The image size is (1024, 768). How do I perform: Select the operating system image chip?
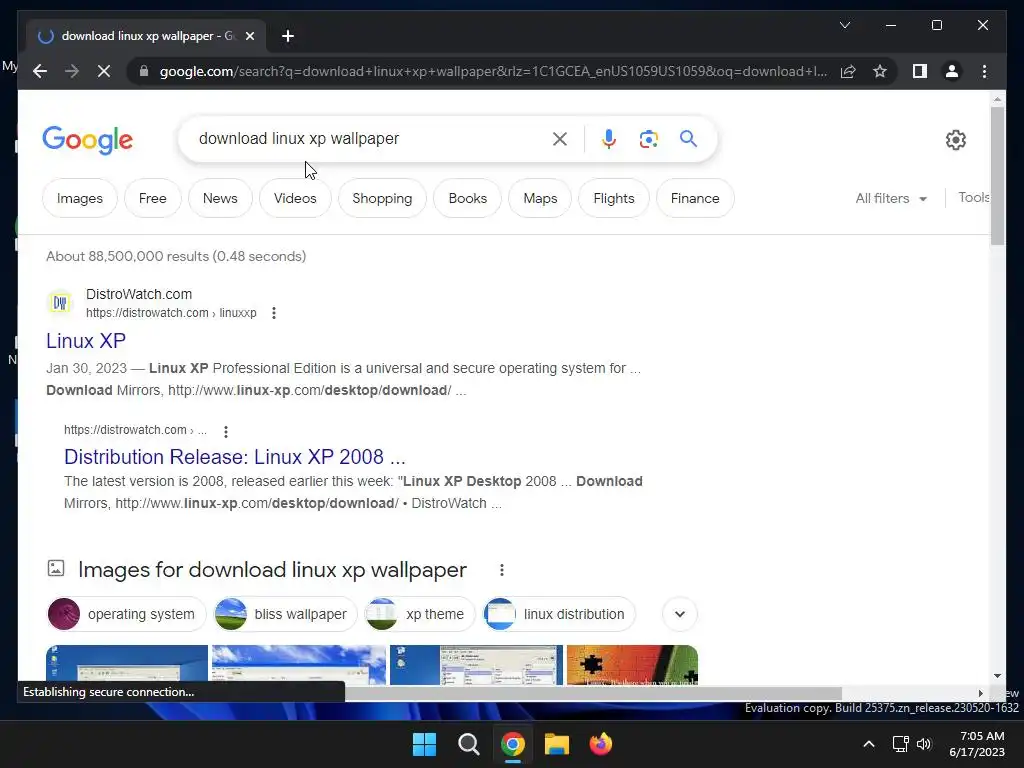tap(126, 614)
